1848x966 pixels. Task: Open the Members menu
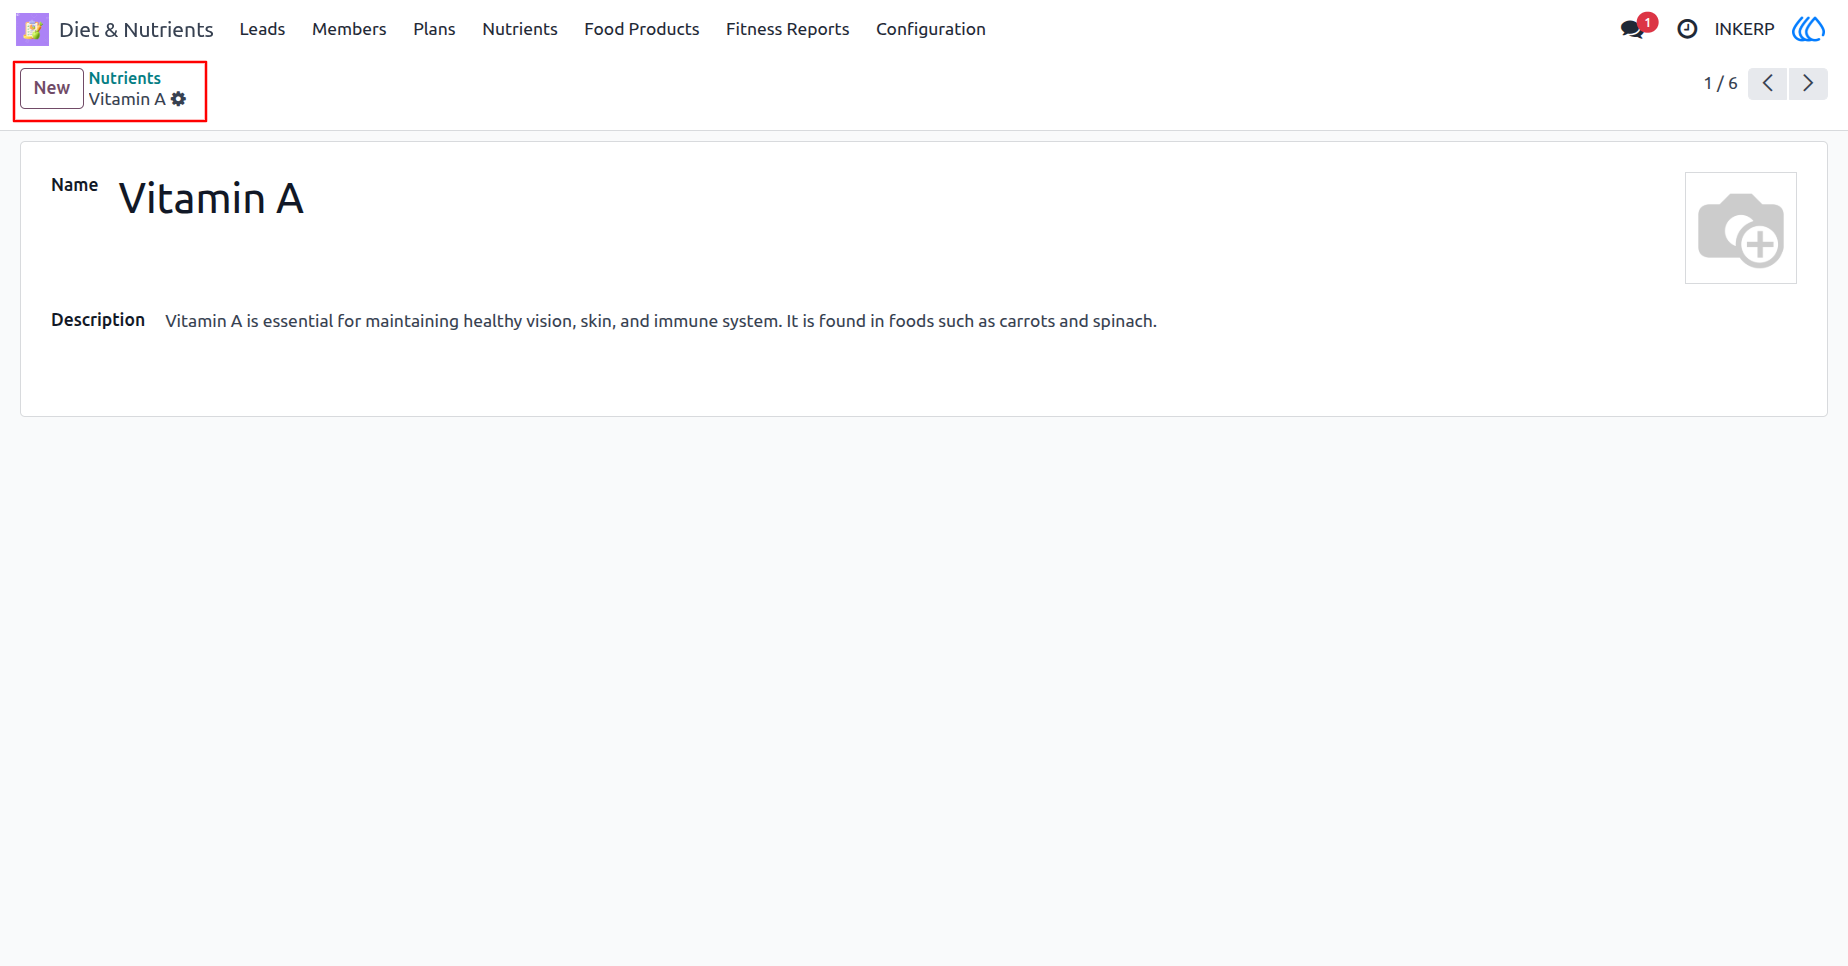[349, 29]
